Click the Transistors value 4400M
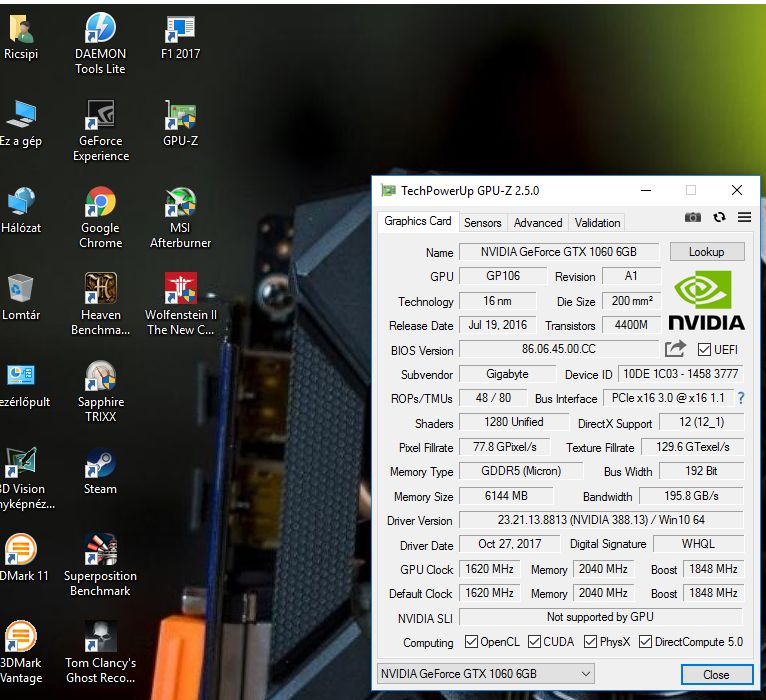 pyautogui.click(x=631, y=325)
